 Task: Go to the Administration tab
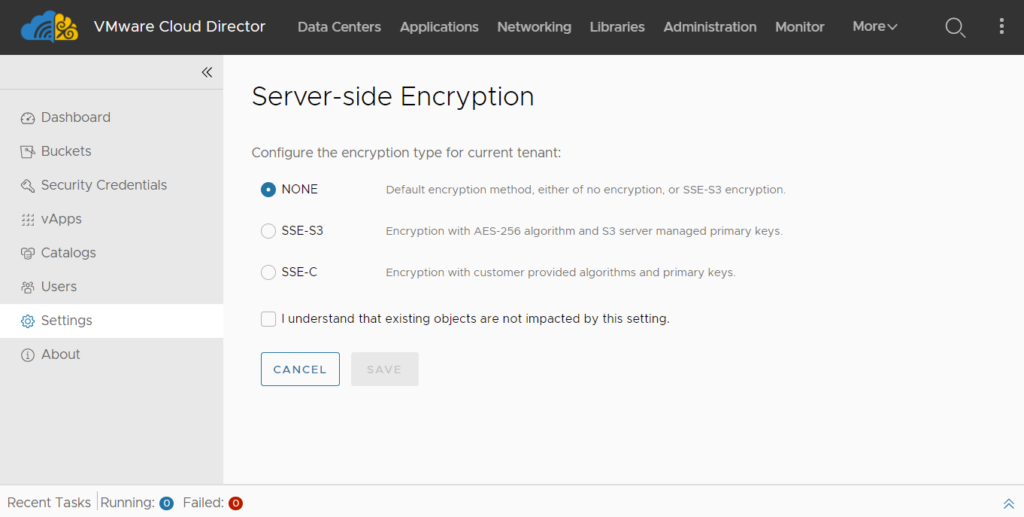[710, 27]
